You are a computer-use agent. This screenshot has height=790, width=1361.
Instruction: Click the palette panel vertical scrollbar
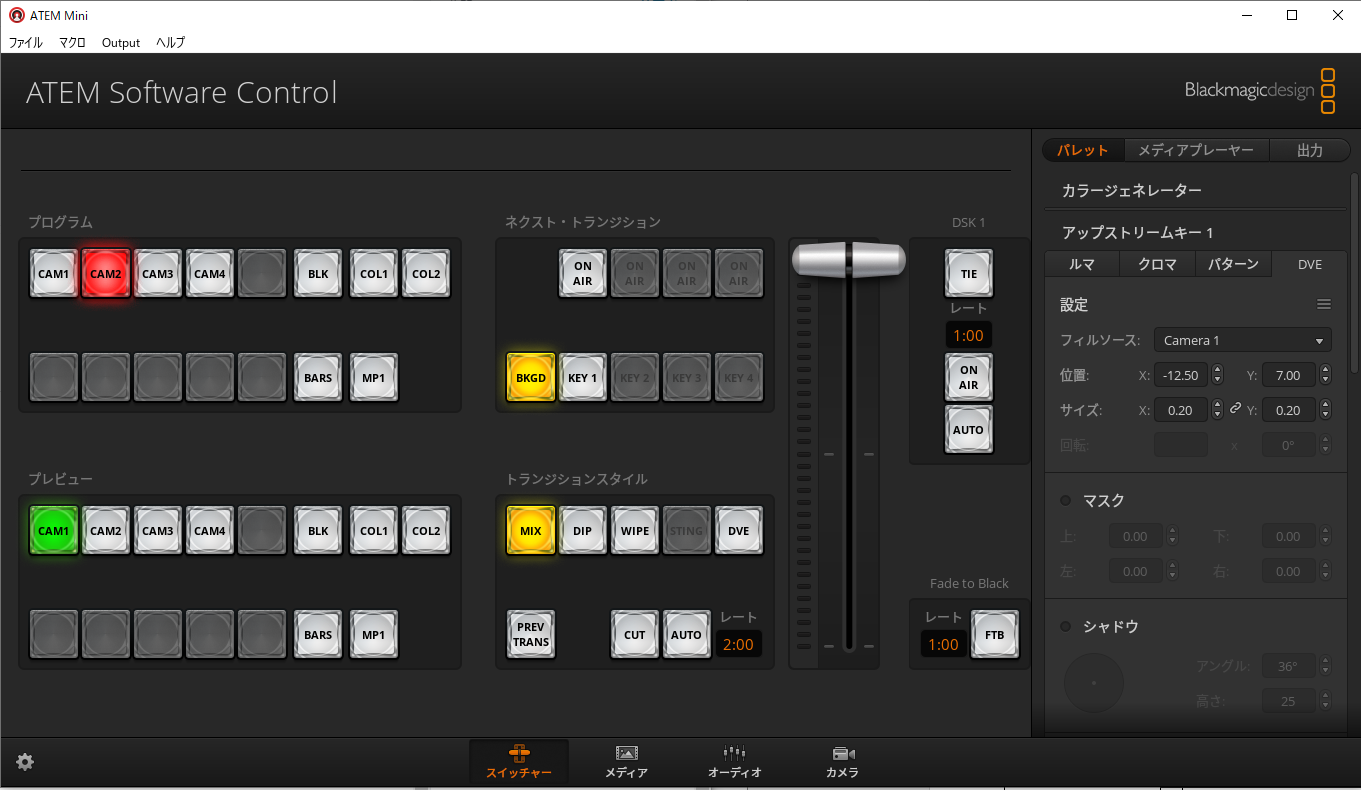coord(1355,273)
